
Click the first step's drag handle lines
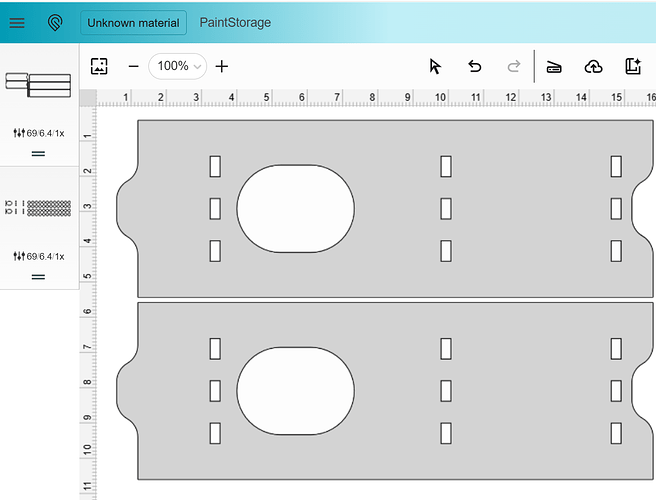pos(38,154)
